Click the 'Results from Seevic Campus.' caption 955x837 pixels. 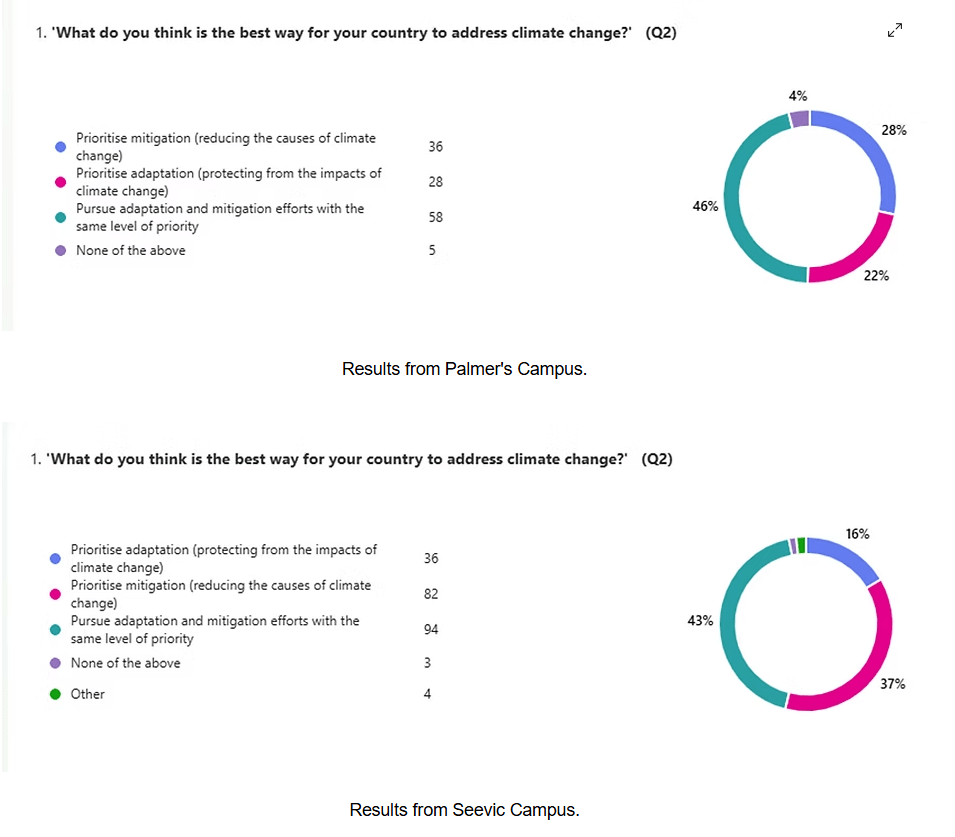pos(464,810)
